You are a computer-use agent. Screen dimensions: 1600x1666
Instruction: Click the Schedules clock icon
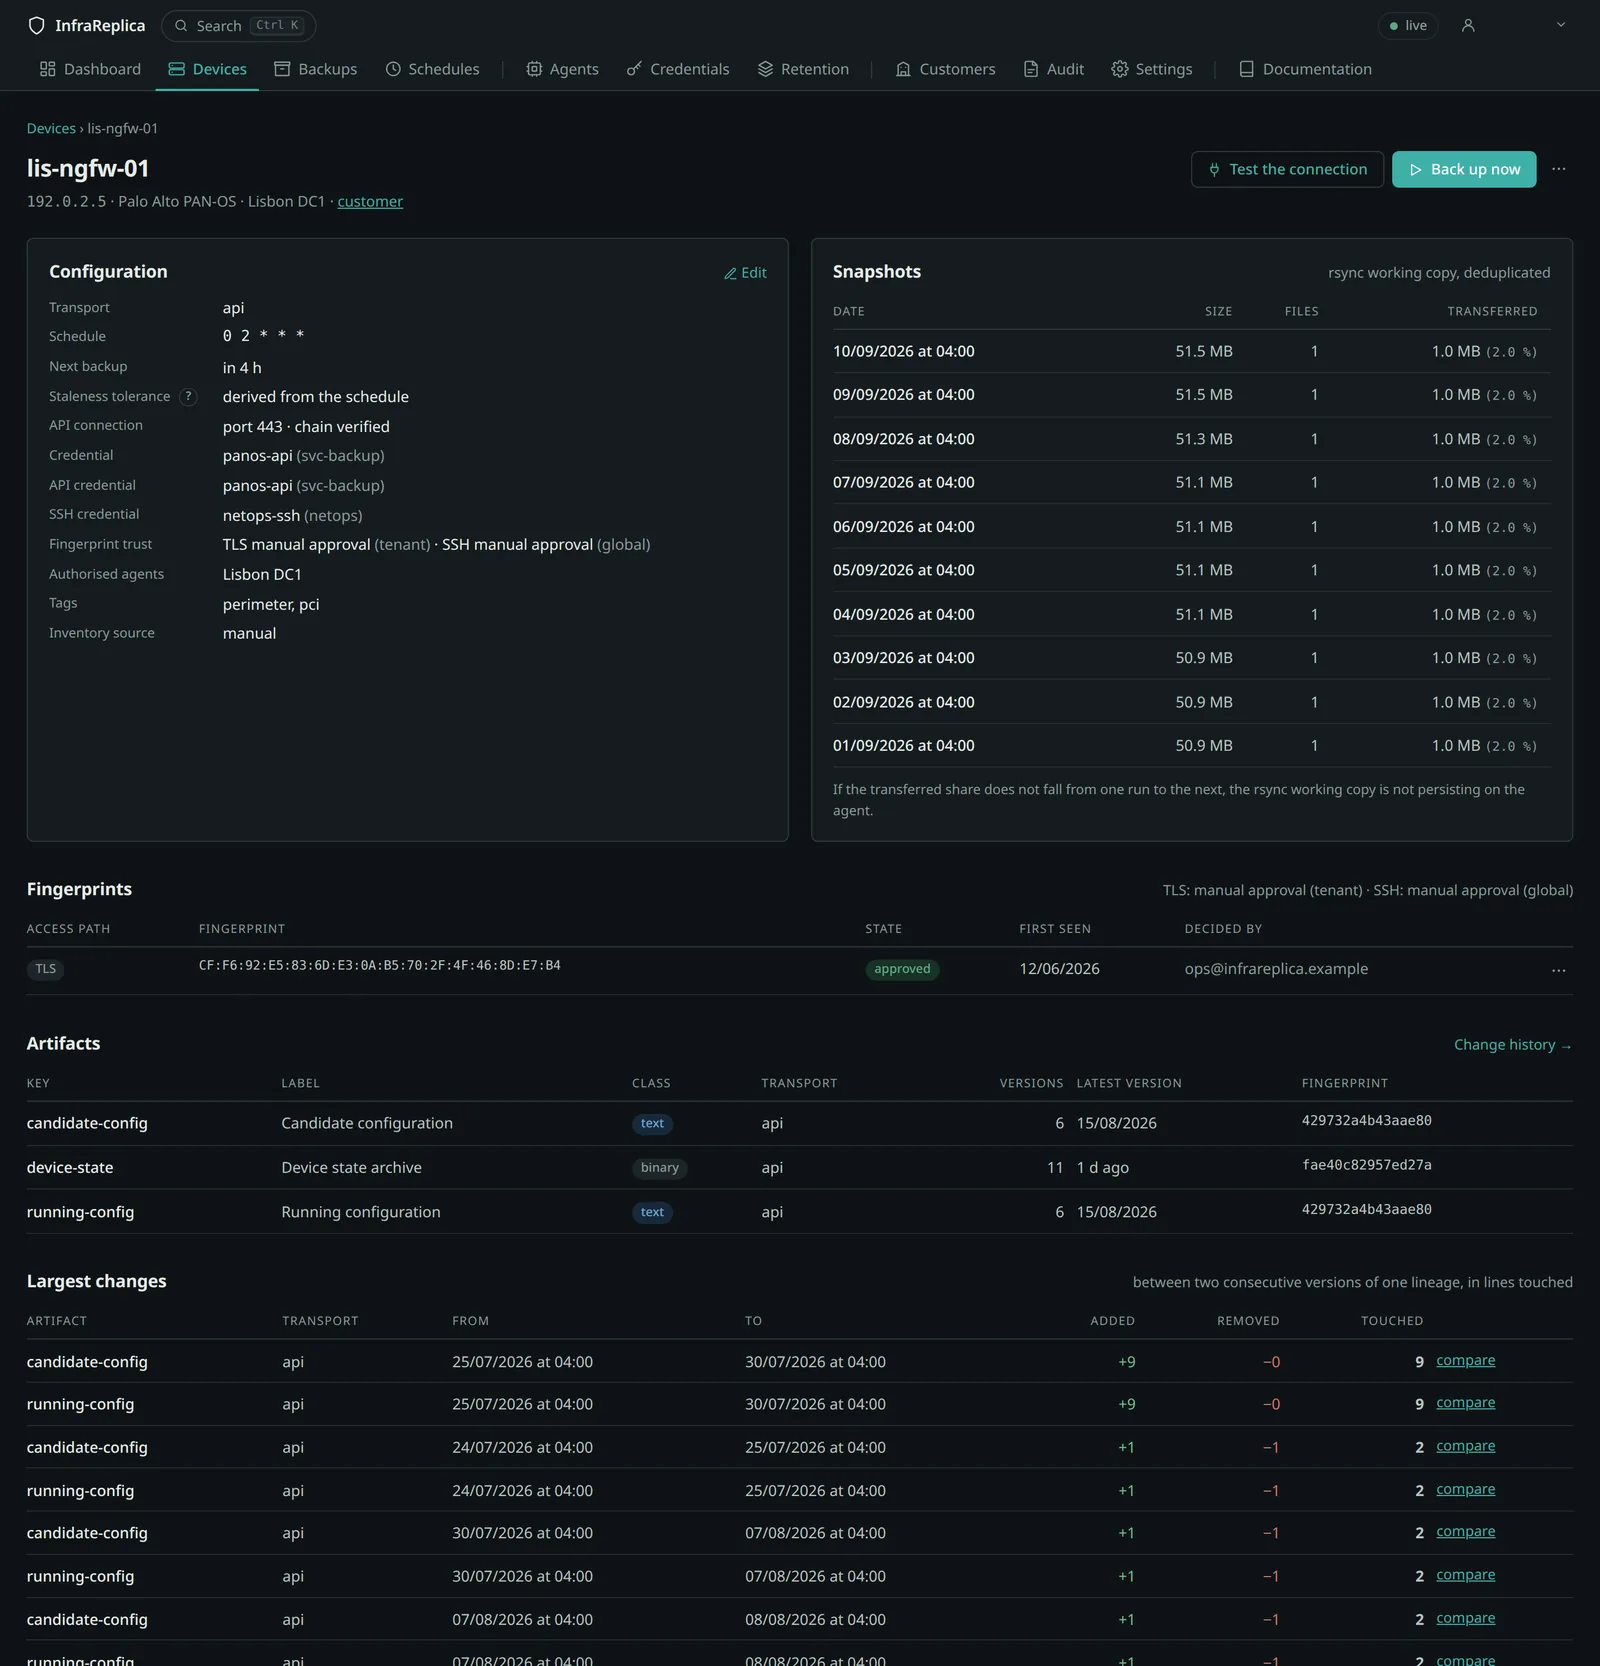point(393,69)
